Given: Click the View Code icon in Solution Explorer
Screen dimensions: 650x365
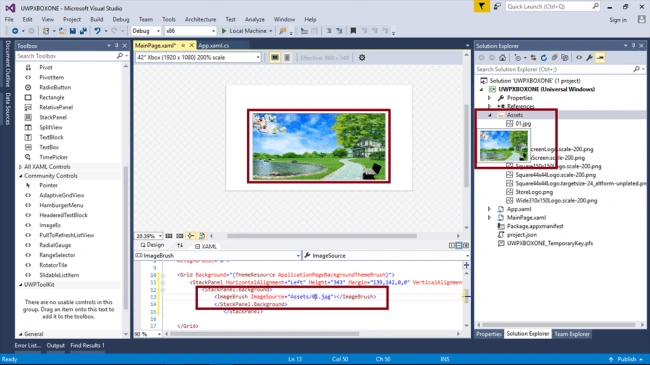Looking at the screenshot, I should pyautogui.click(x=579, y=58).
